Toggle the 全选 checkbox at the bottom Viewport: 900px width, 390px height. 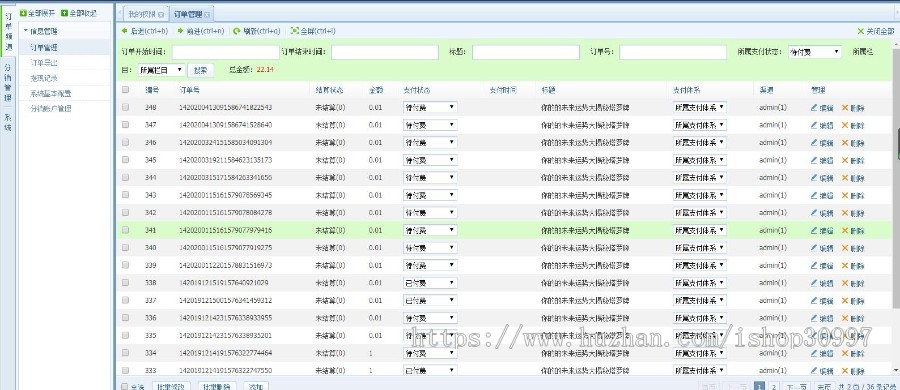click(x=125, y=387)
